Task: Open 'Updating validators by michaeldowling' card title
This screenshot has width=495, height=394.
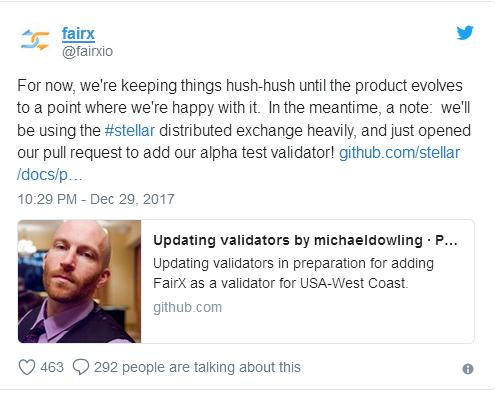Action: click(305, 240)
